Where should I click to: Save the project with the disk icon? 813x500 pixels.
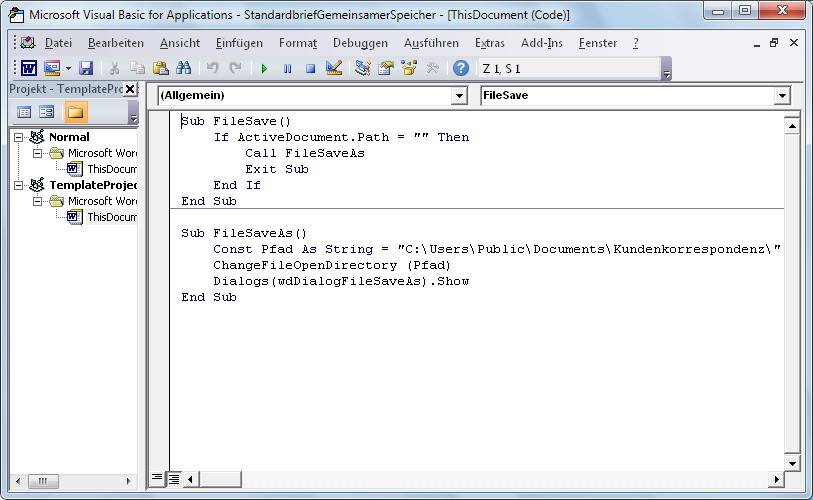(86, 68)
